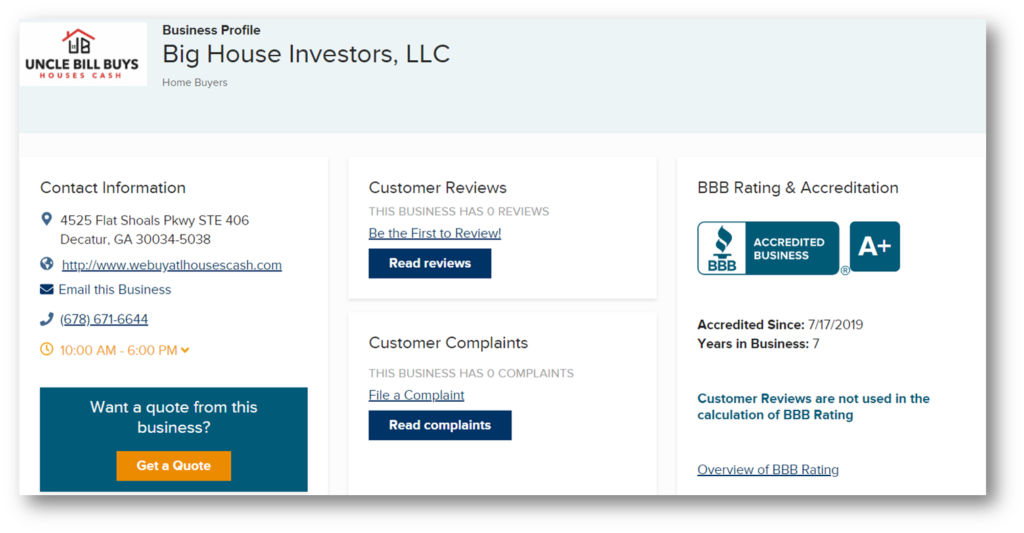Image resolution: width=1024 pixels, height=533 pixels.
Task: Call phone number (678) 671-6644
Action: pyautogui.click(x=104, y=320)
